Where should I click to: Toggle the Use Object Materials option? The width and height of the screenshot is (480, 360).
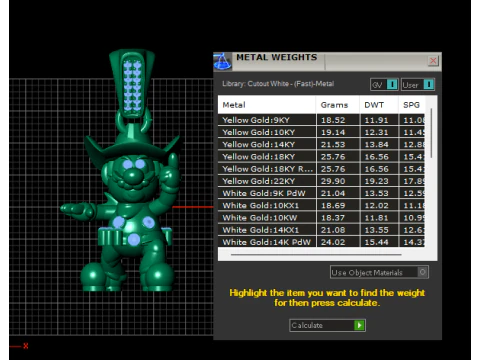379,272
